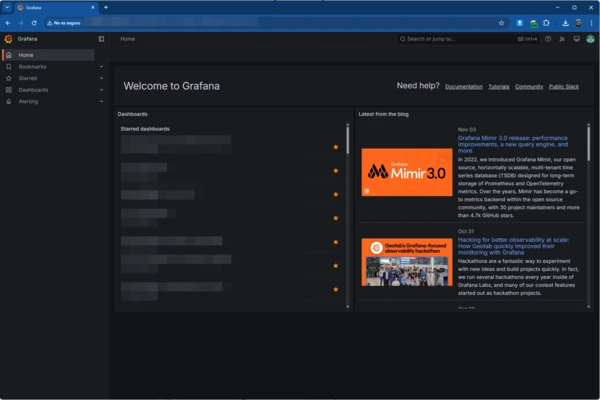Expand the Alerting section chevron
Image resolution: width=600 pixels, height=400 pixels.
101,101
